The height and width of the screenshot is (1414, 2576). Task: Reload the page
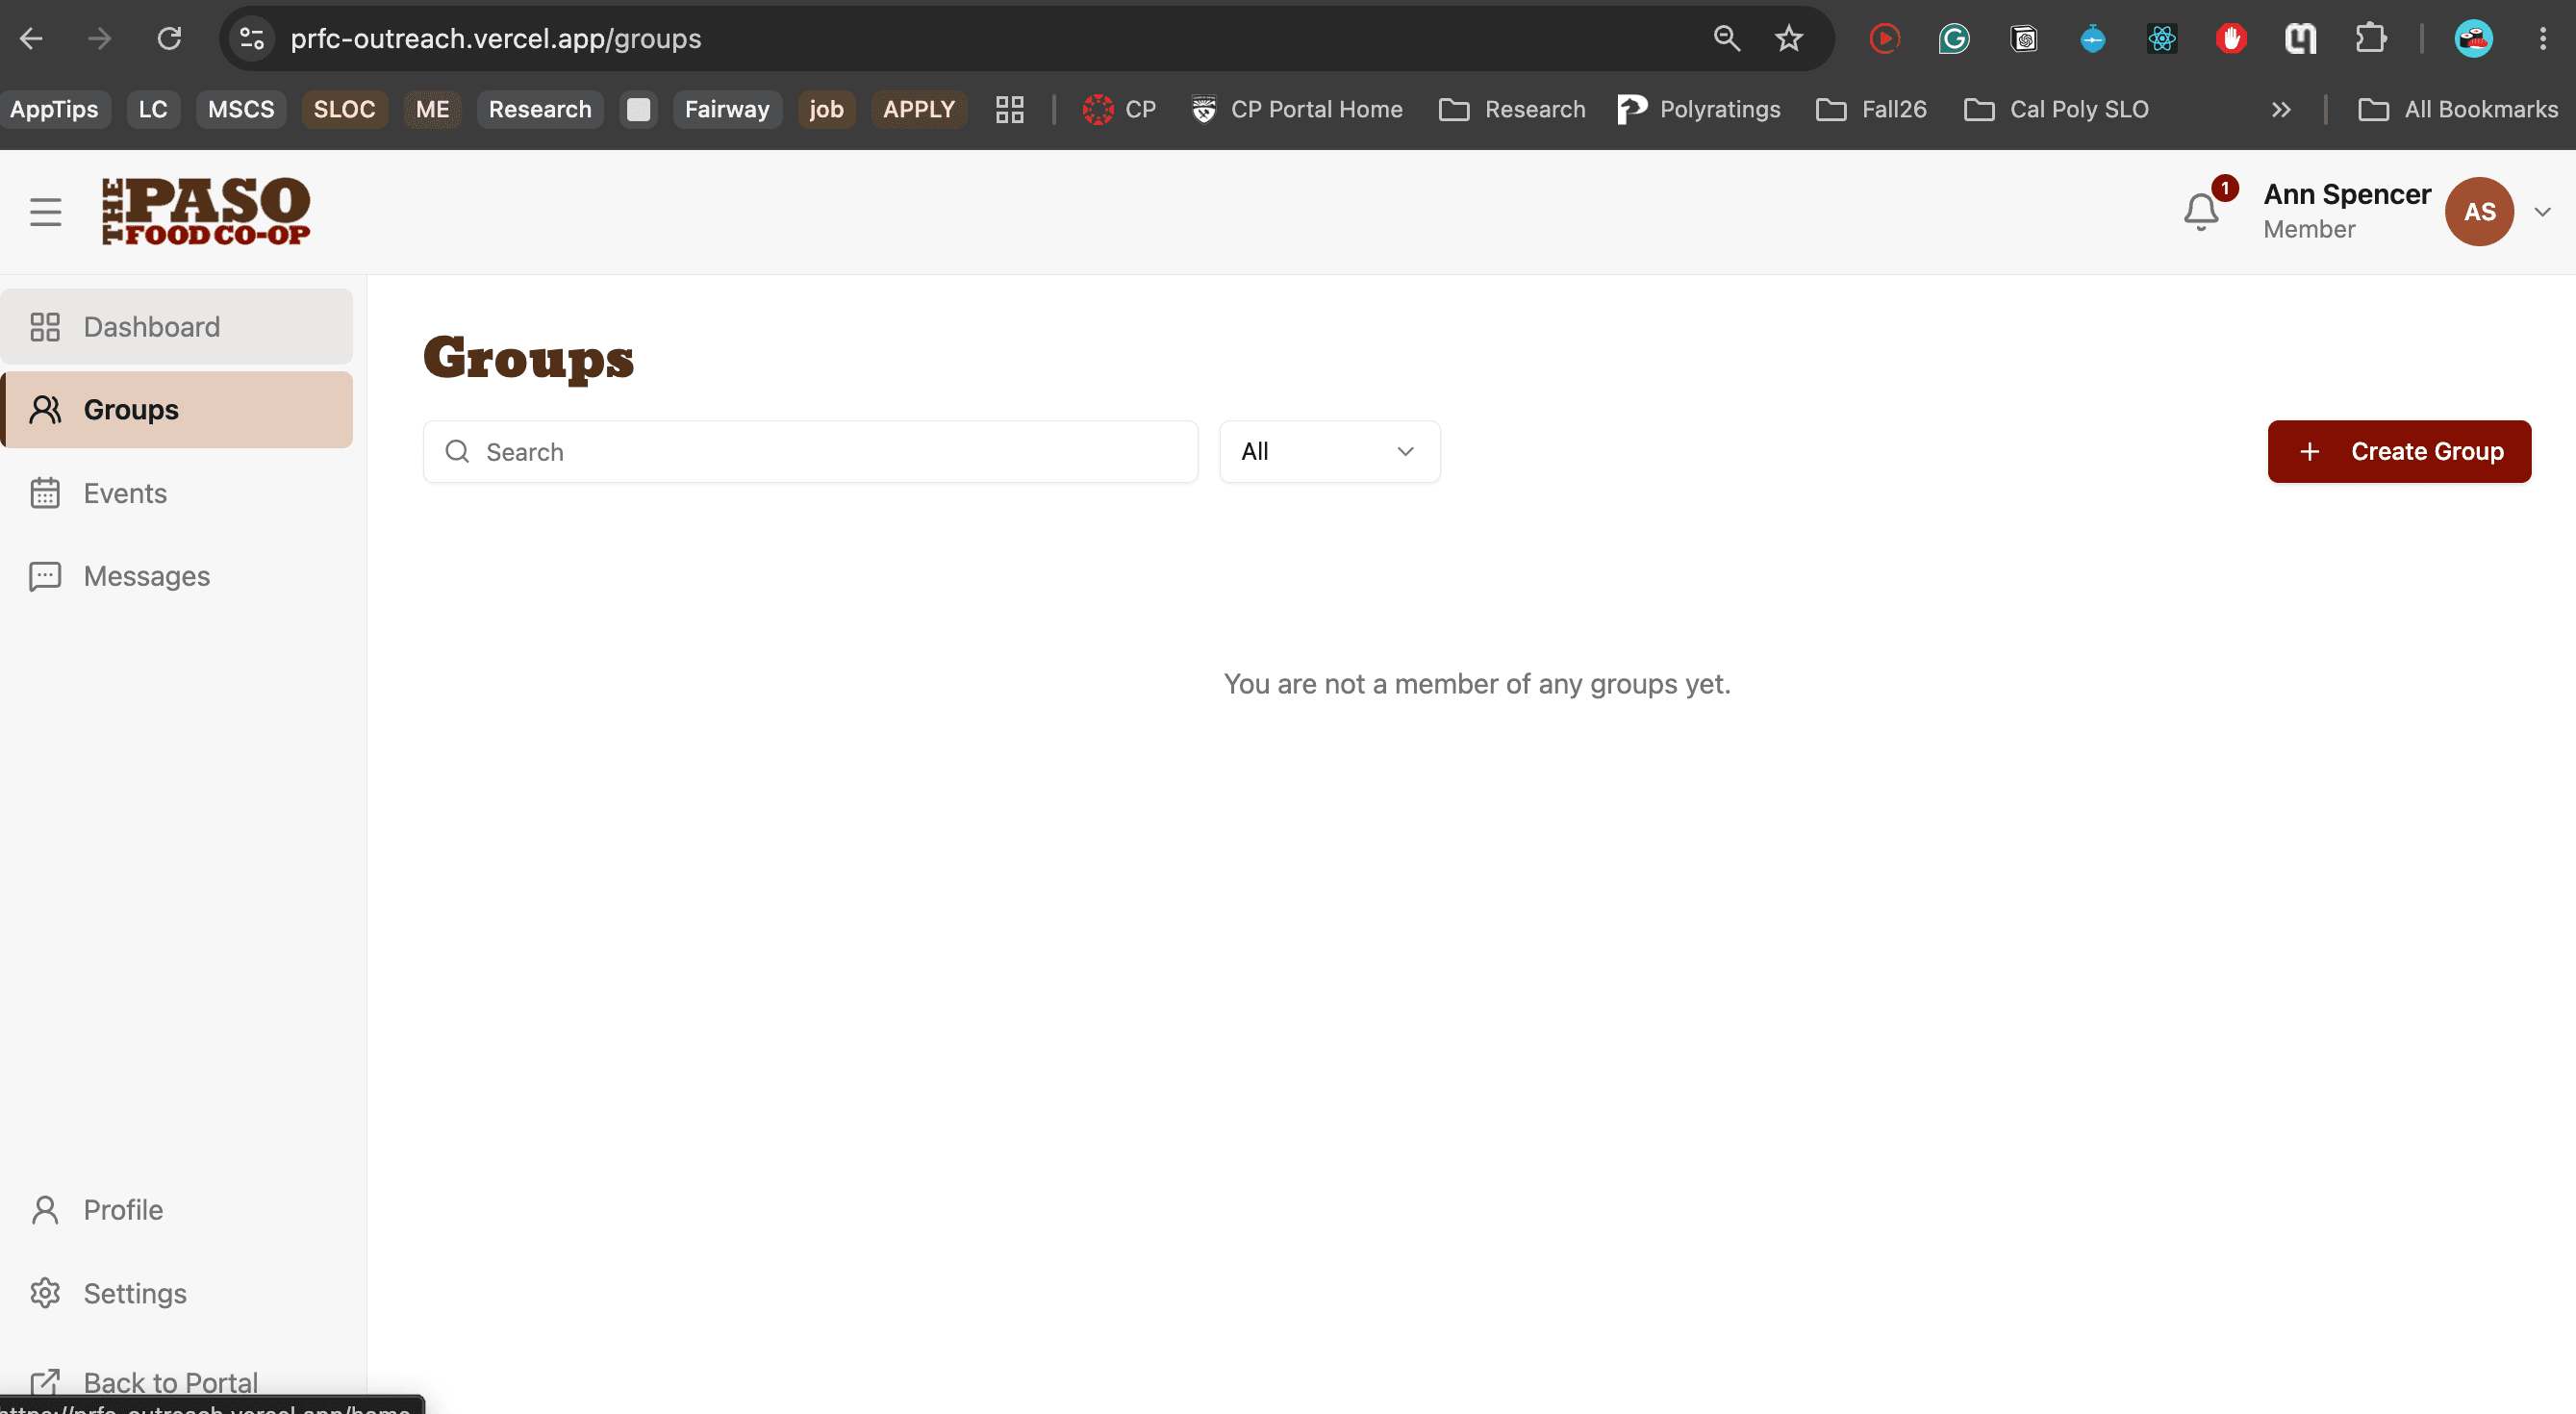pos(169,39)
